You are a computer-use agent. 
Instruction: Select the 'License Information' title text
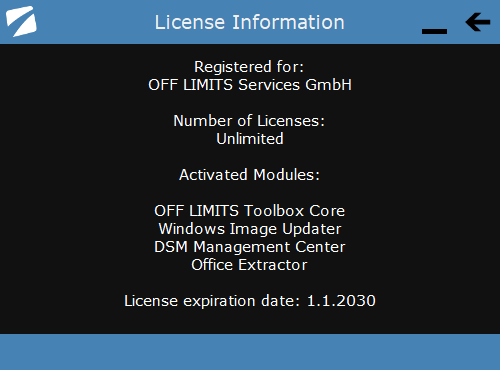coord(250,22)
